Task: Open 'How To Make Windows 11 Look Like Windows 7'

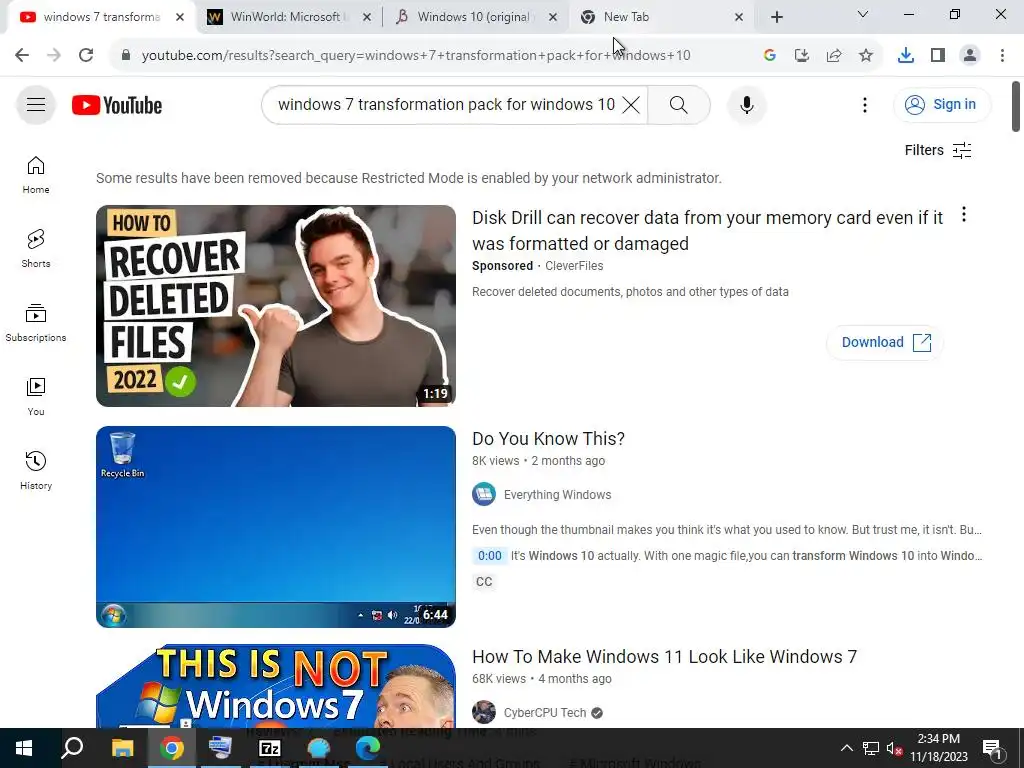Action: click(x=664, y=656)
